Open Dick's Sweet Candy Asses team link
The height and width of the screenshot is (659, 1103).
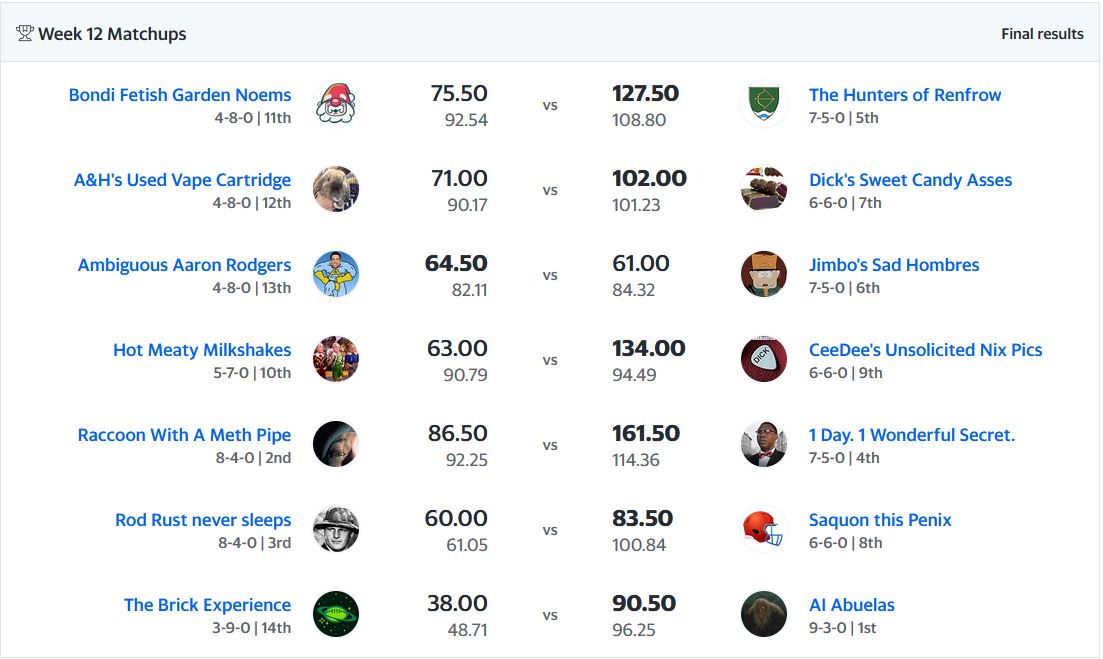(910, 180)
